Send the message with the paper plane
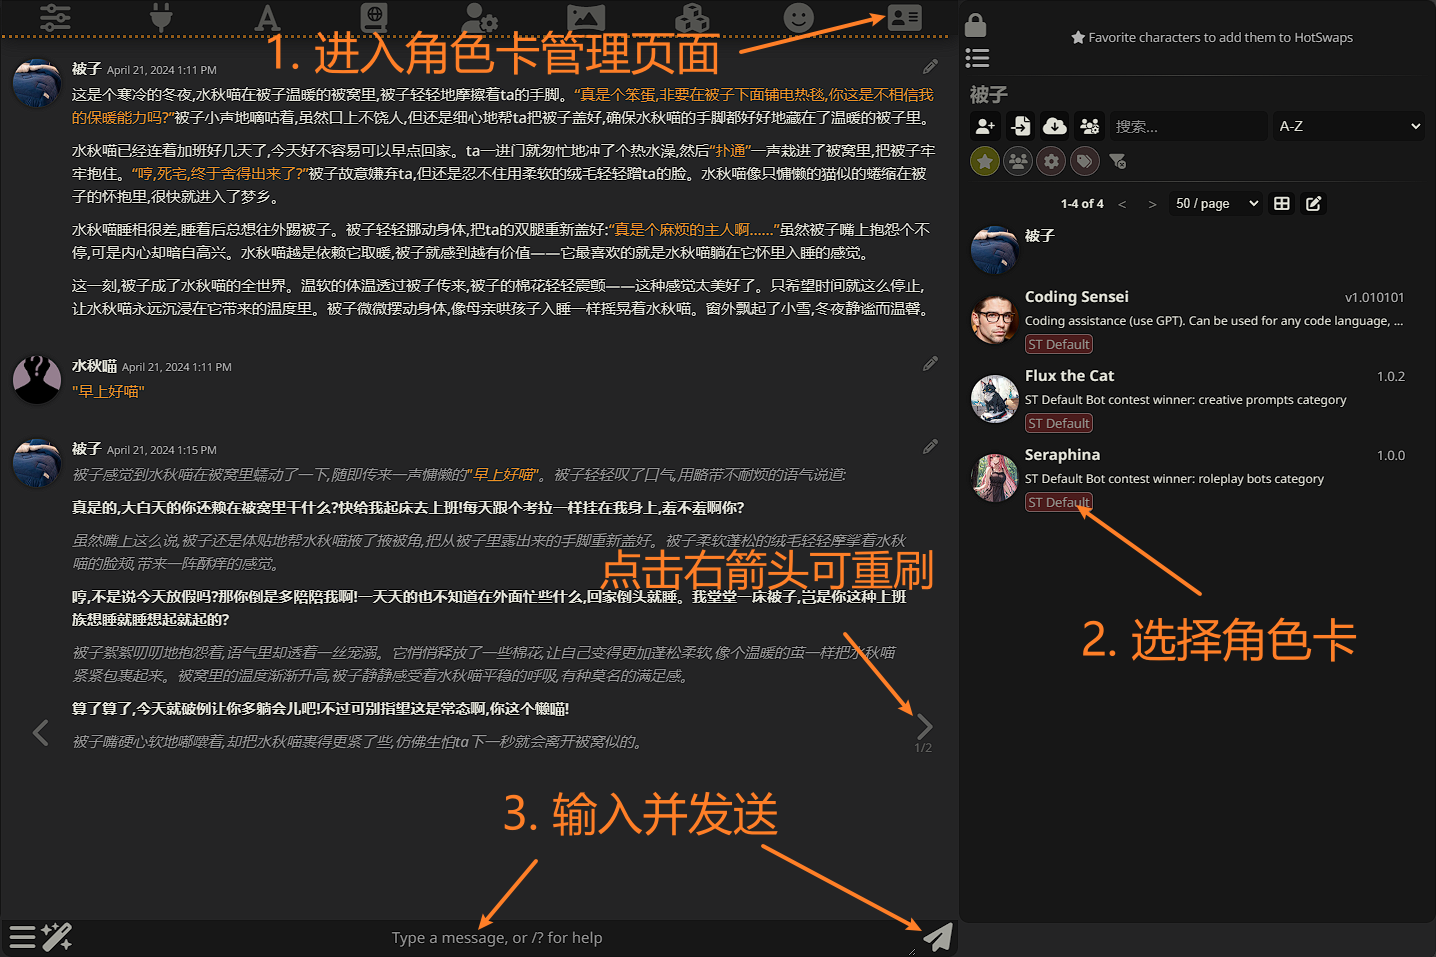Image resolution: width=1436 pixels, height=957 pixels. (937, 937)
